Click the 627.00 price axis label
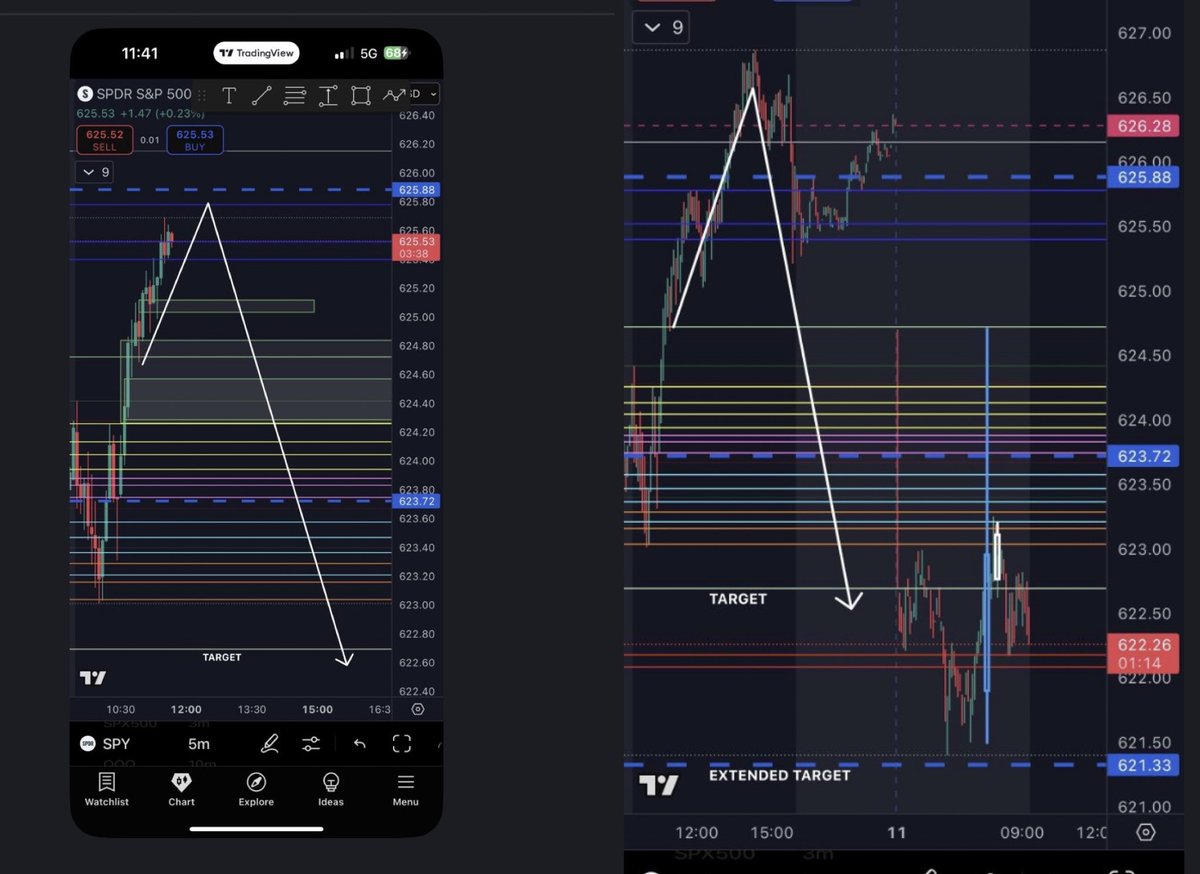This screenshot has width=1200, height=874. click(1144, 33)
